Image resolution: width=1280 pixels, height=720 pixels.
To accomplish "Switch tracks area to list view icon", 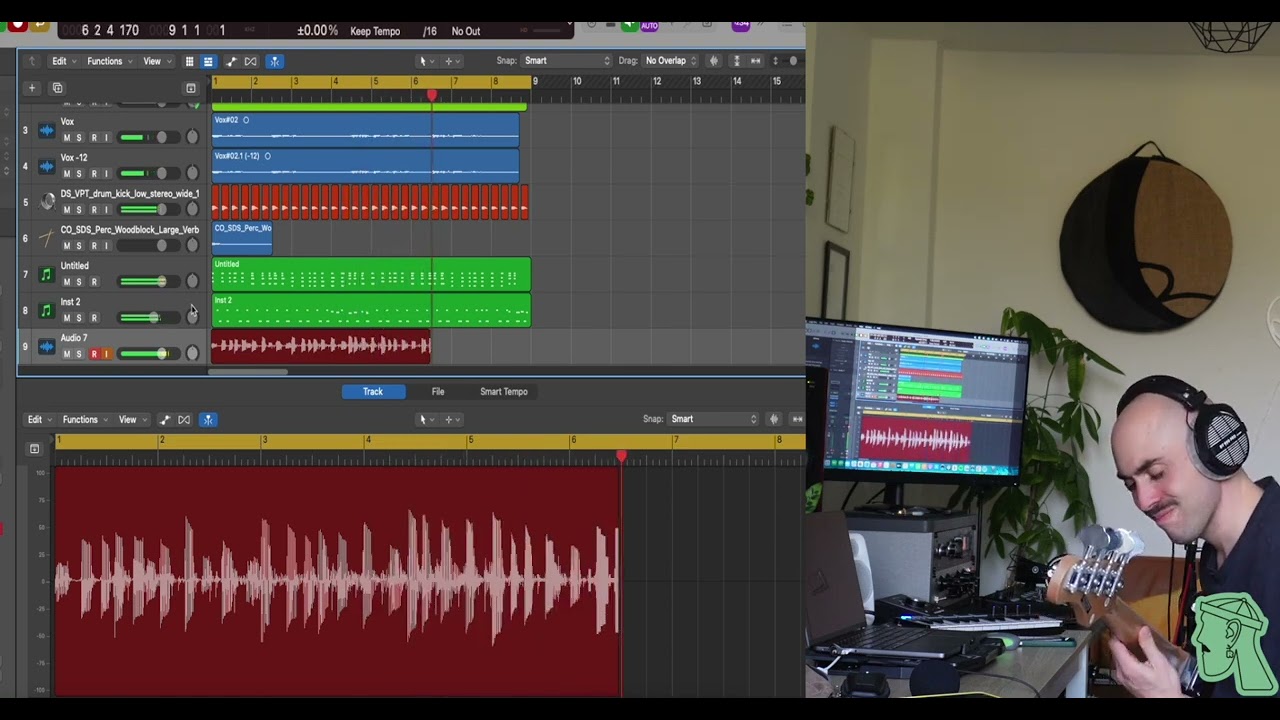I will click(x=208, y=61).
